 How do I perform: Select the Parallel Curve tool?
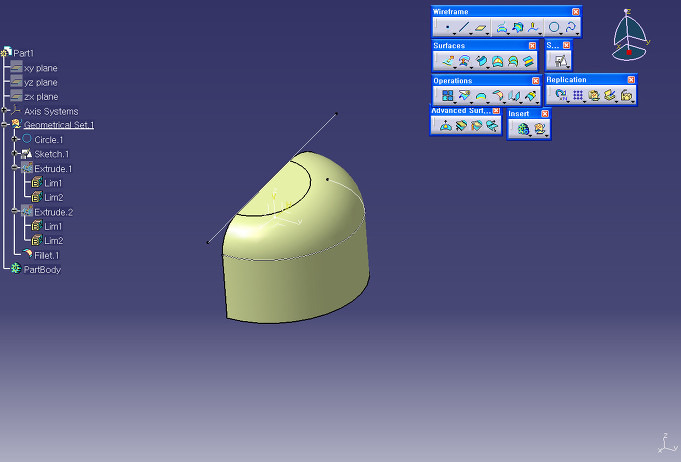click(533, 28)
